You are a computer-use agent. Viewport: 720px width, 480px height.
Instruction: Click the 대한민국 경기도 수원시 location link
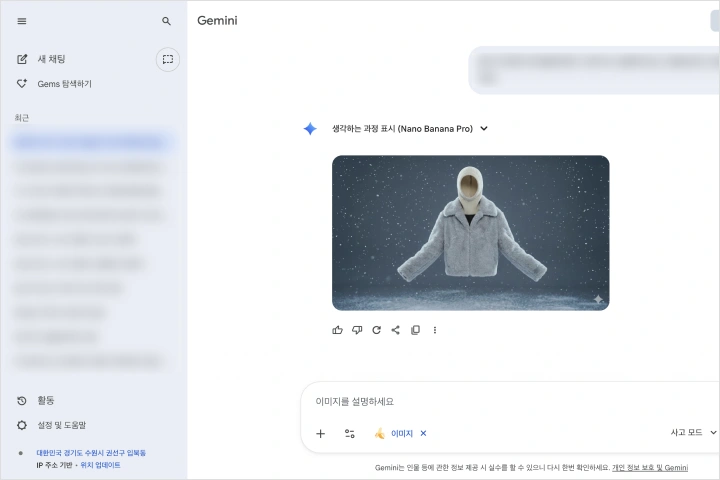pos(91,453)
